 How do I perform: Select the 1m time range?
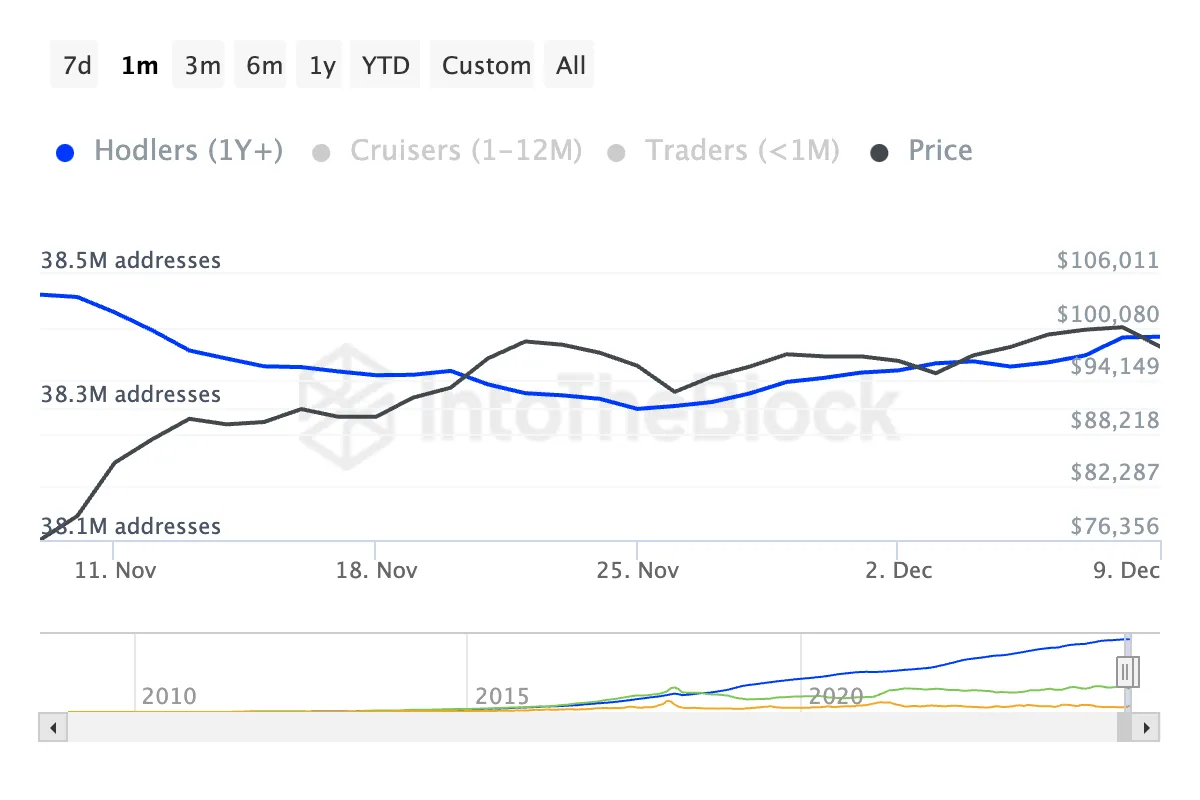click(x=139, y=66)
